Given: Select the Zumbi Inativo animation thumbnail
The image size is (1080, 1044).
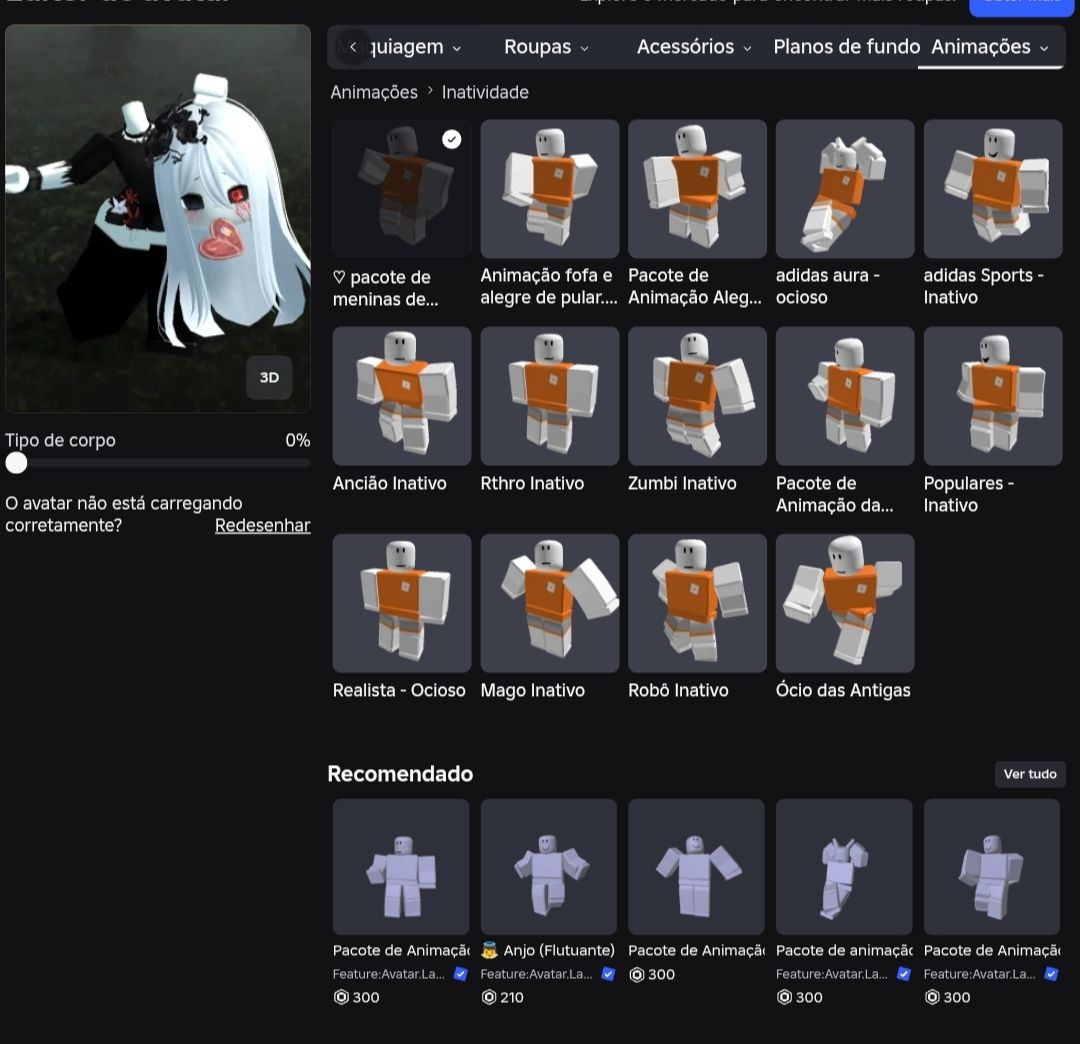Looking at the screenshot, I should click(x=697, y=396).
